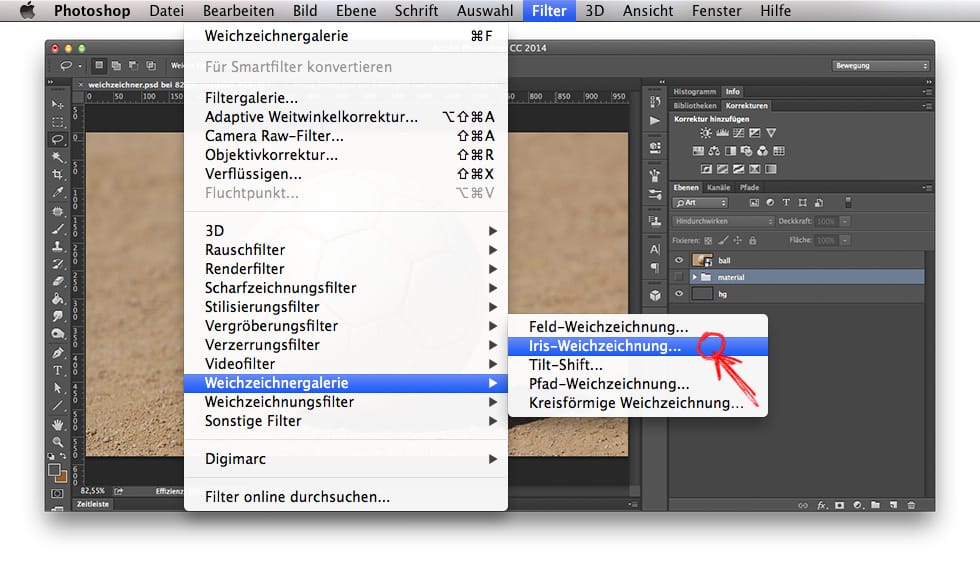Open the Fläche fill slider arrow
Viewport: 980px width, 585px height.
coord(845,240)
